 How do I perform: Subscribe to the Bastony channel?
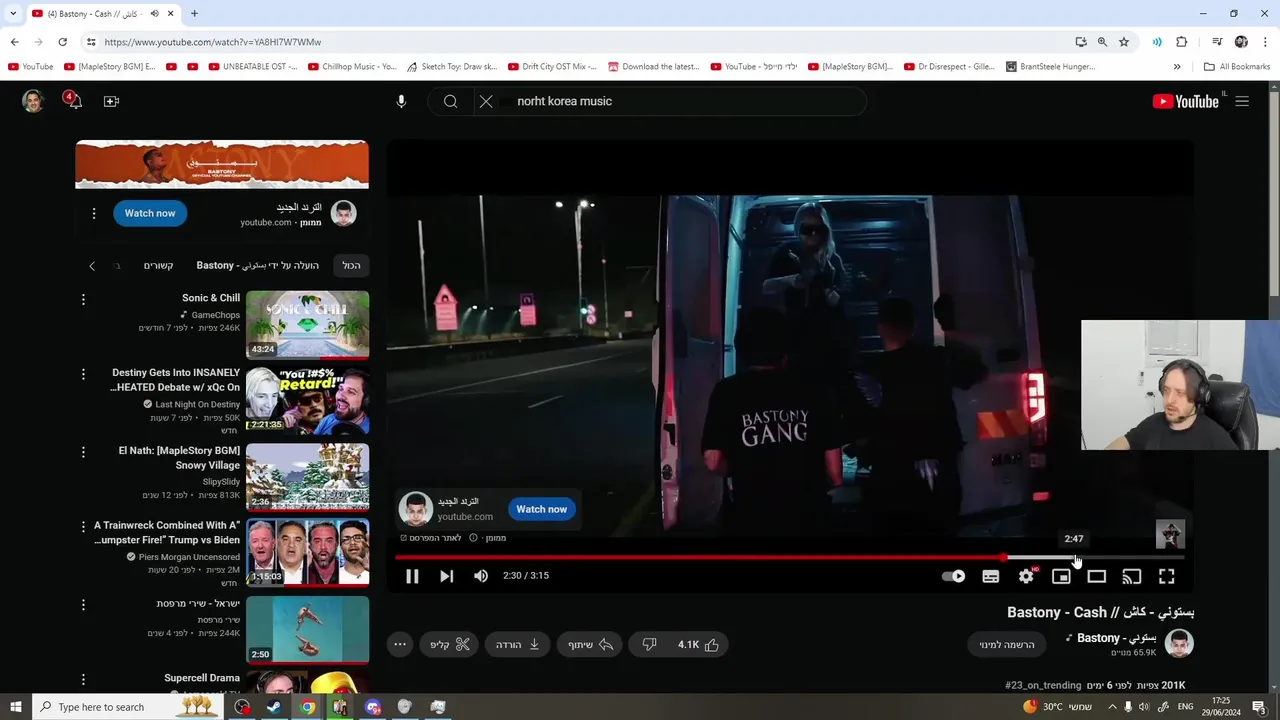point(1007,645)
